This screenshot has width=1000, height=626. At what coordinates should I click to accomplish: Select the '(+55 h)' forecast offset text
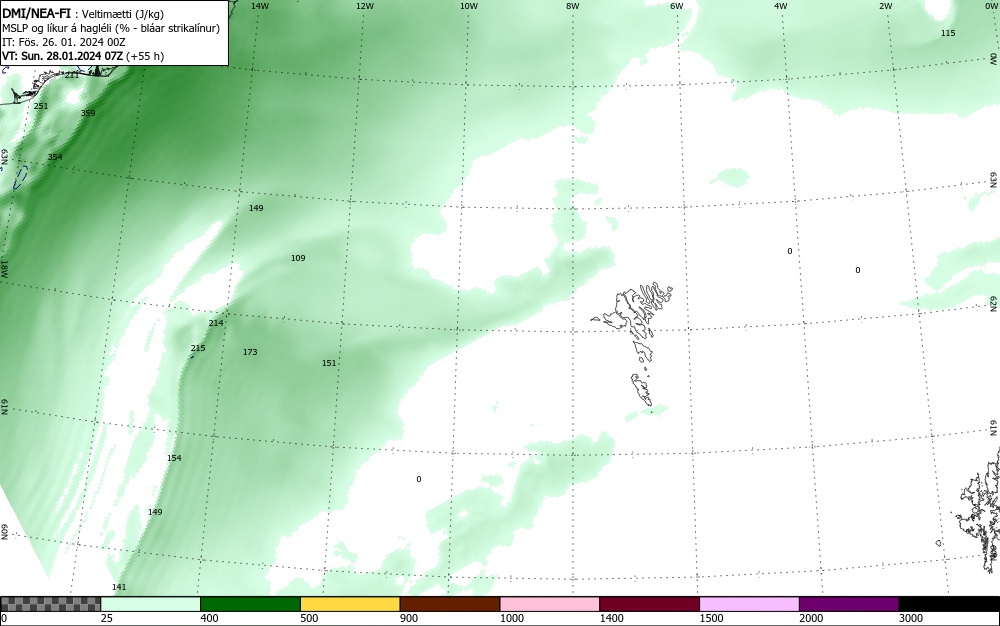coord(145,56)
